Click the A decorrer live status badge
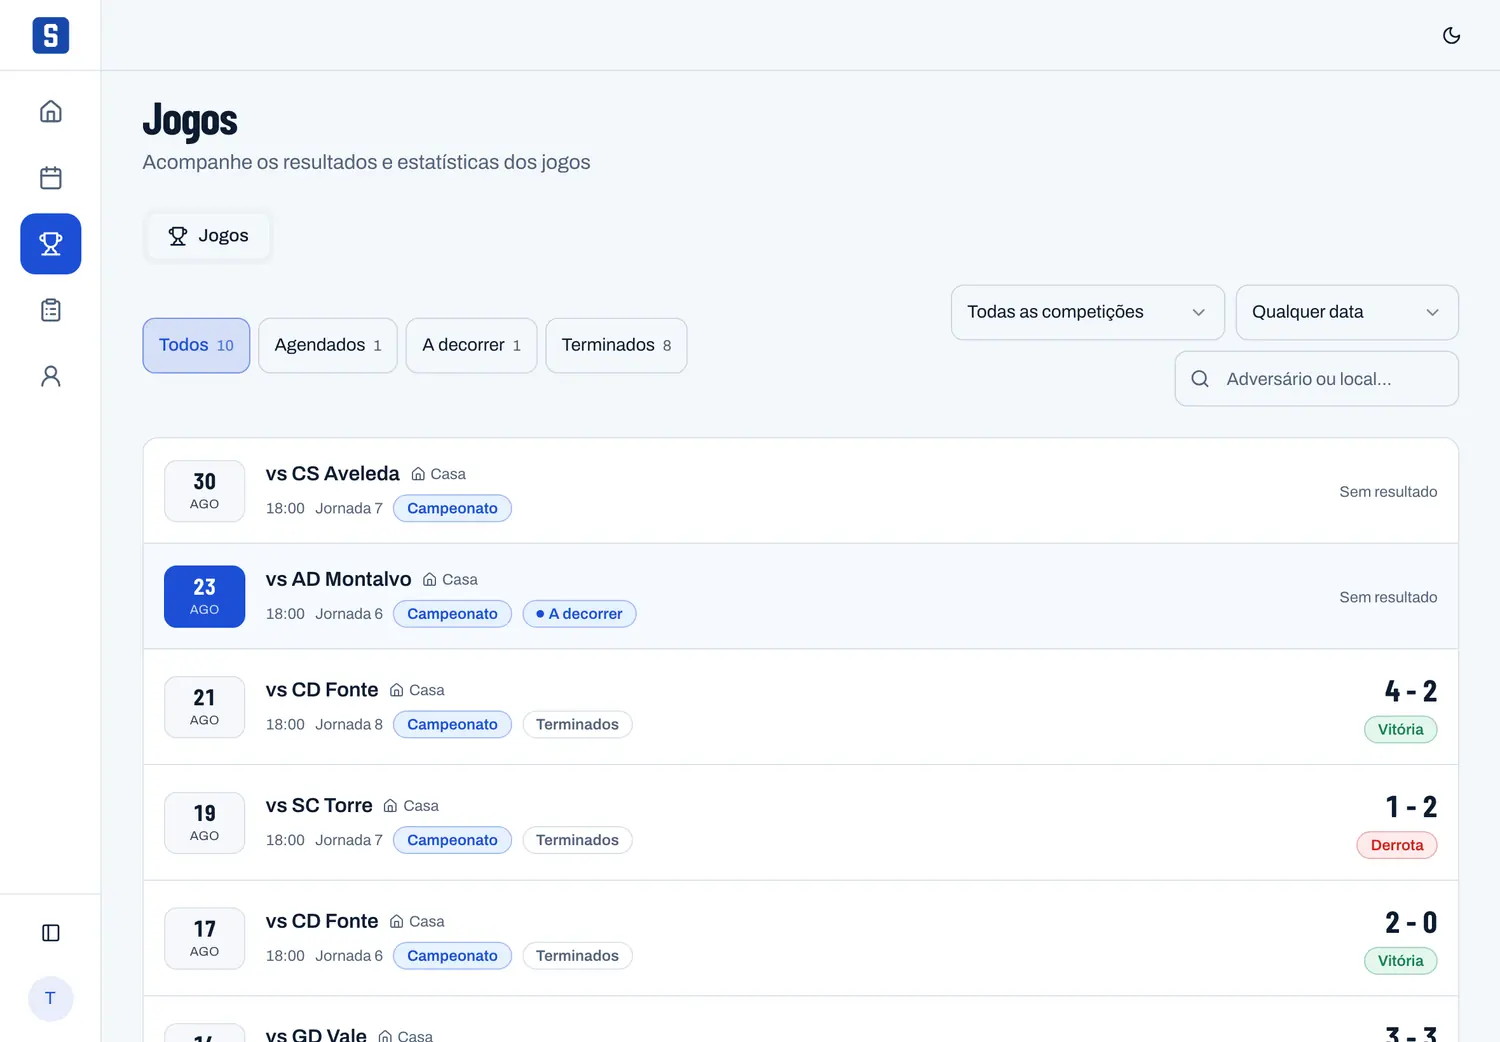This screenshot has height=1042, width=1500. click(x=579, y=614)
